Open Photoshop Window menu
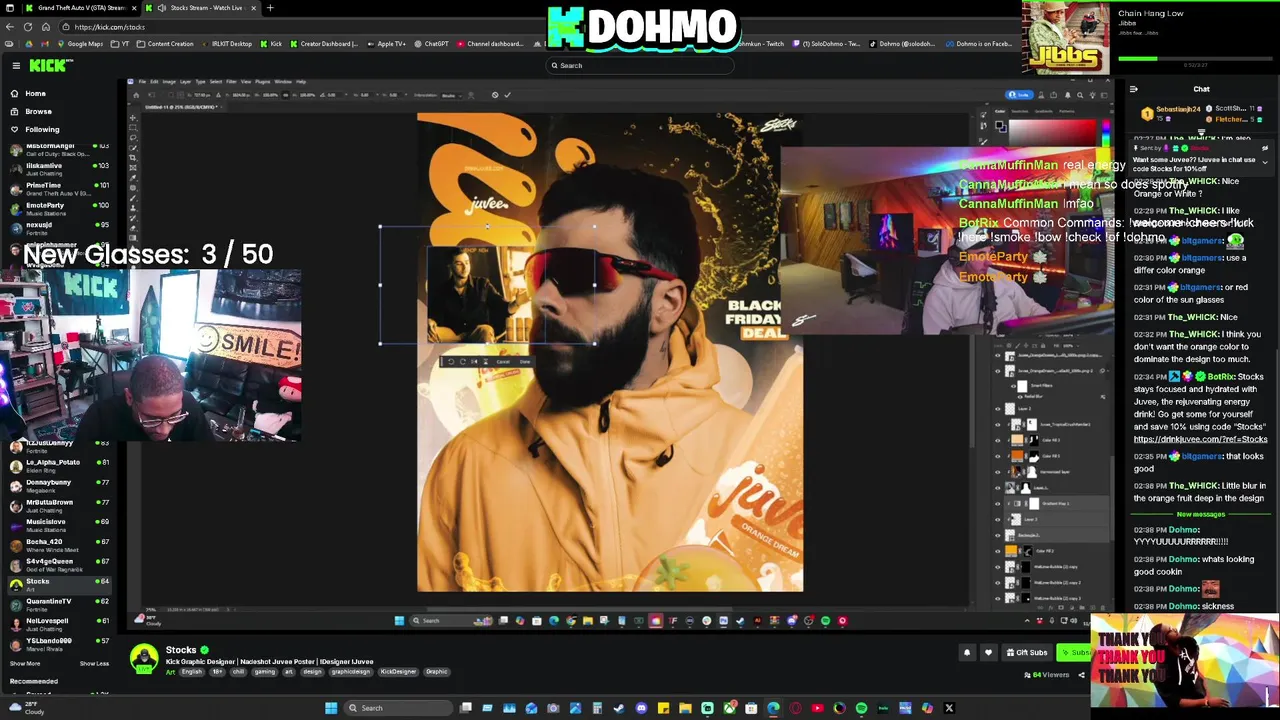This screenshot has width=1280, height=720. coord(283,81)
